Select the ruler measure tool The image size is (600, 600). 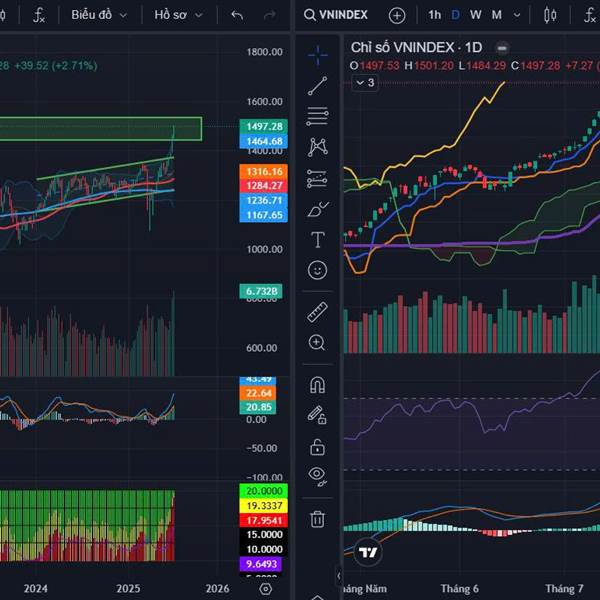click(318, 312)
